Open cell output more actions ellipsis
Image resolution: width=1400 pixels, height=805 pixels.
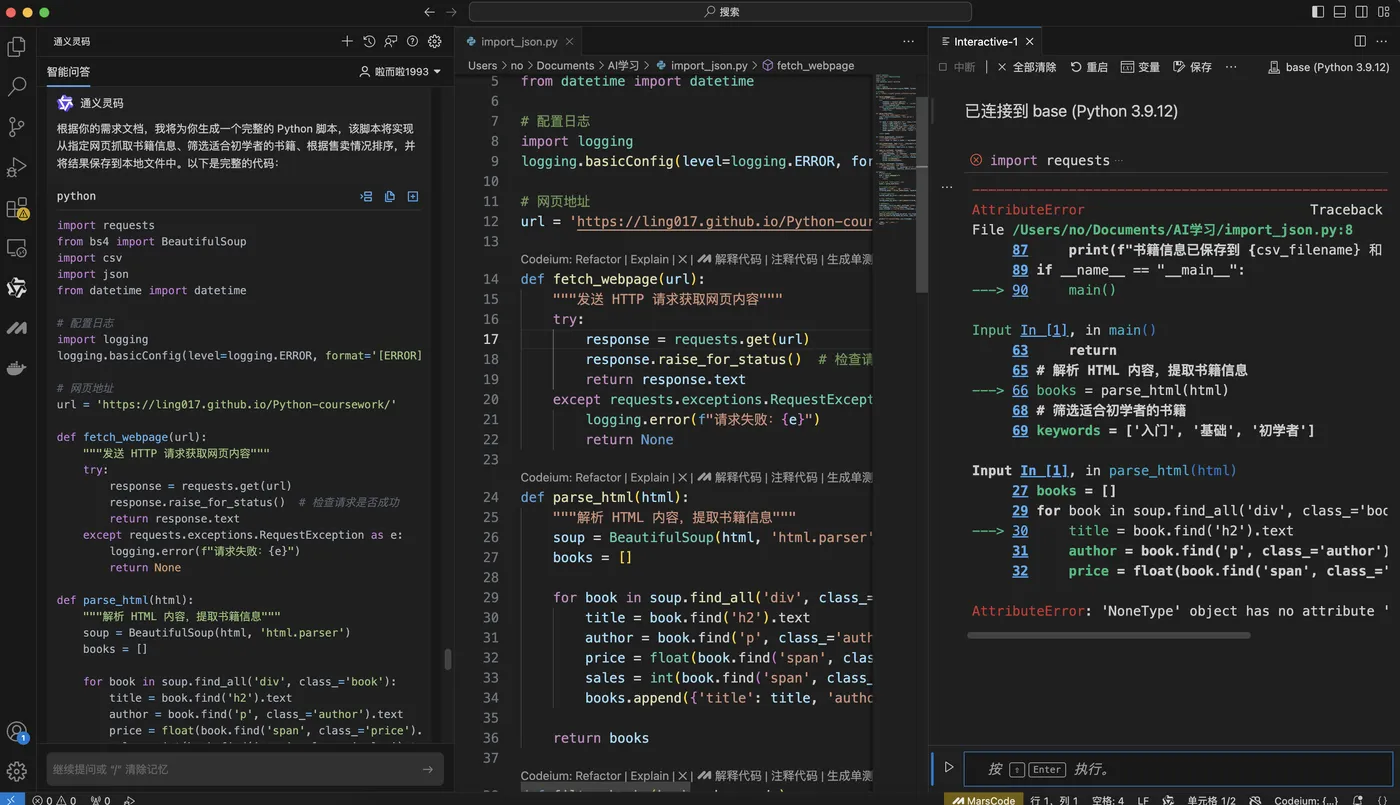click(x=946, y=187)
